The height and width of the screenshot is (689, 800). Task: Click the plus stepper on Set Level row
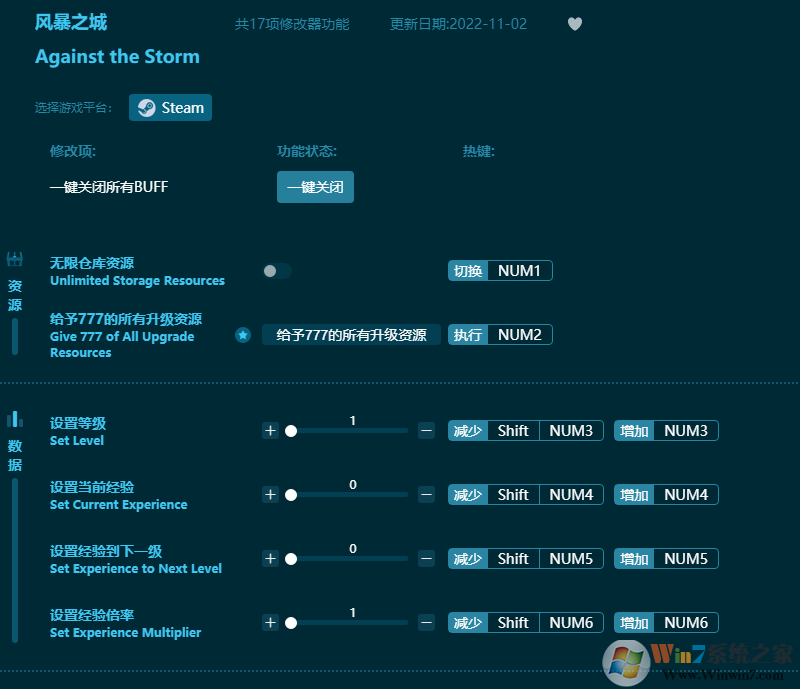pos(270,430)
